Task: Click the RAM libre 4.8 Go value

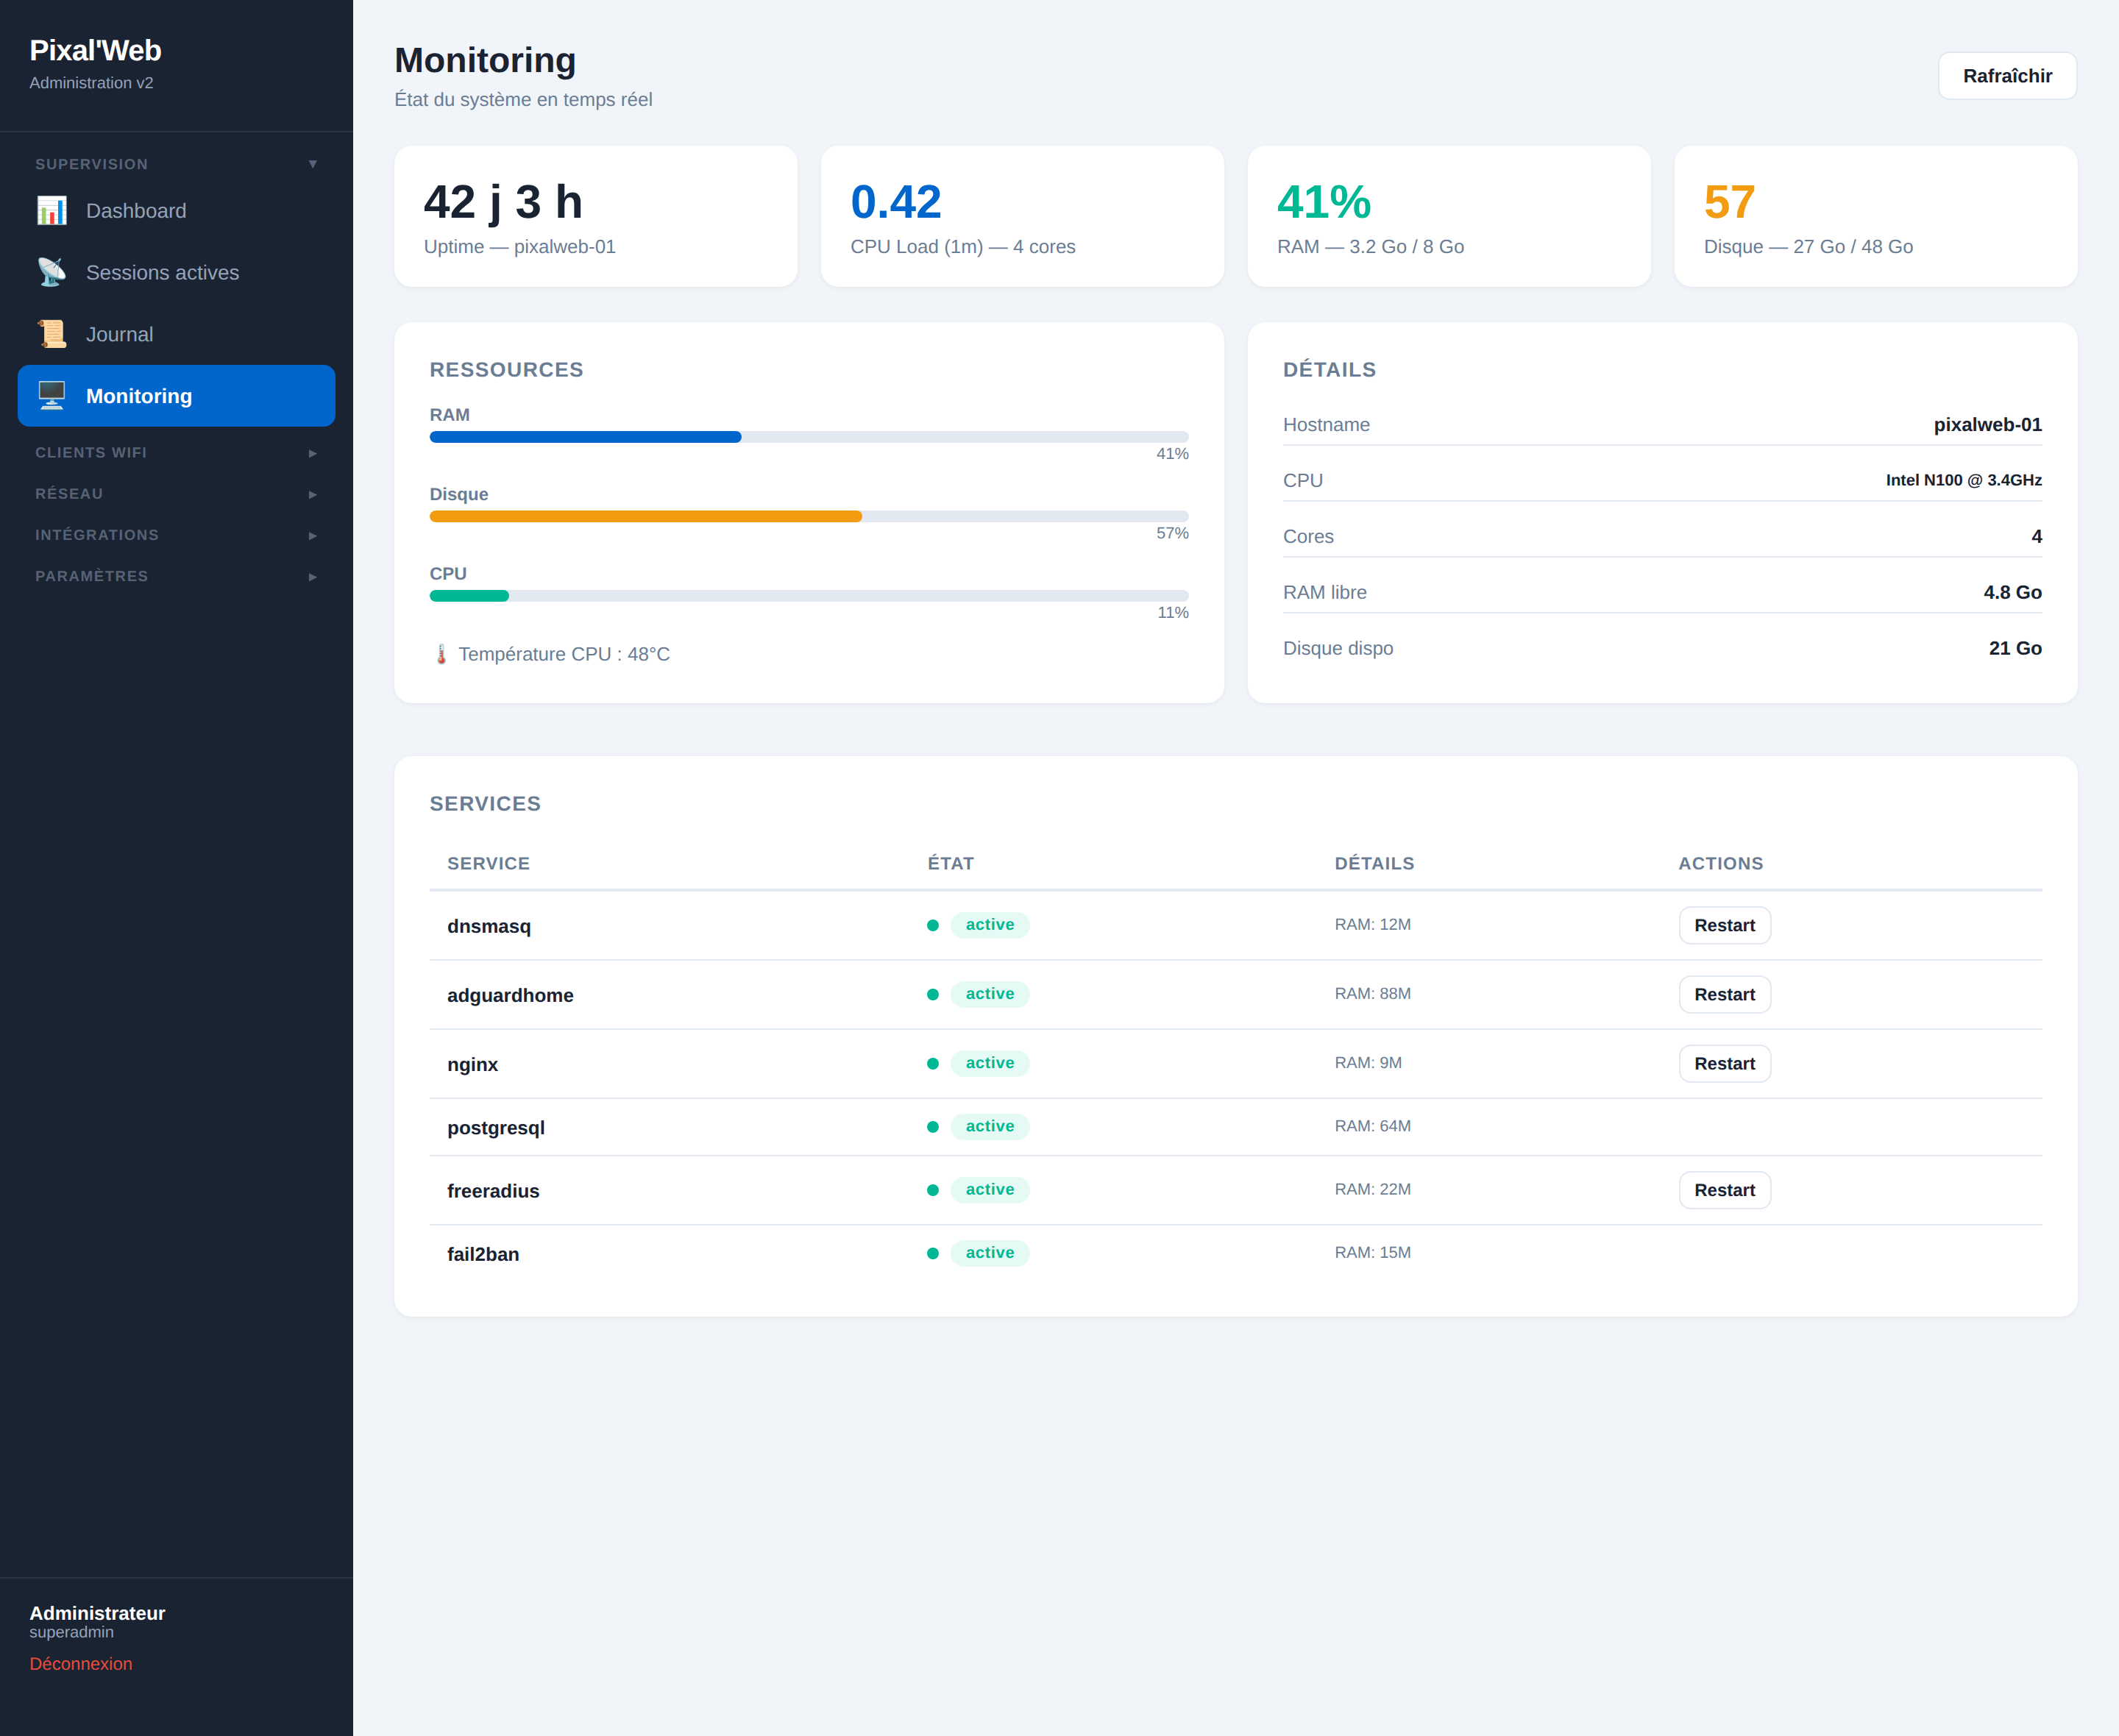Action: click(2013, 593)
